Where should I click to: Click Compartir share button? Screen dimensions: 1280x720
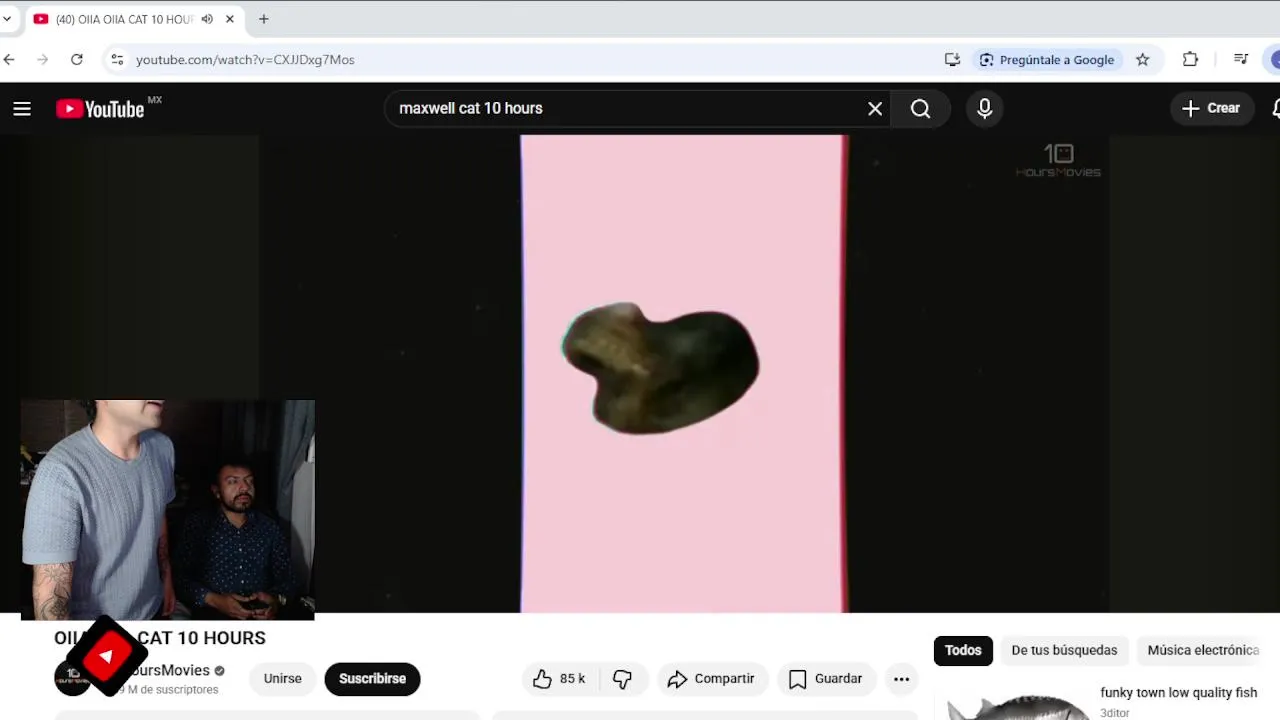point(711,679)
